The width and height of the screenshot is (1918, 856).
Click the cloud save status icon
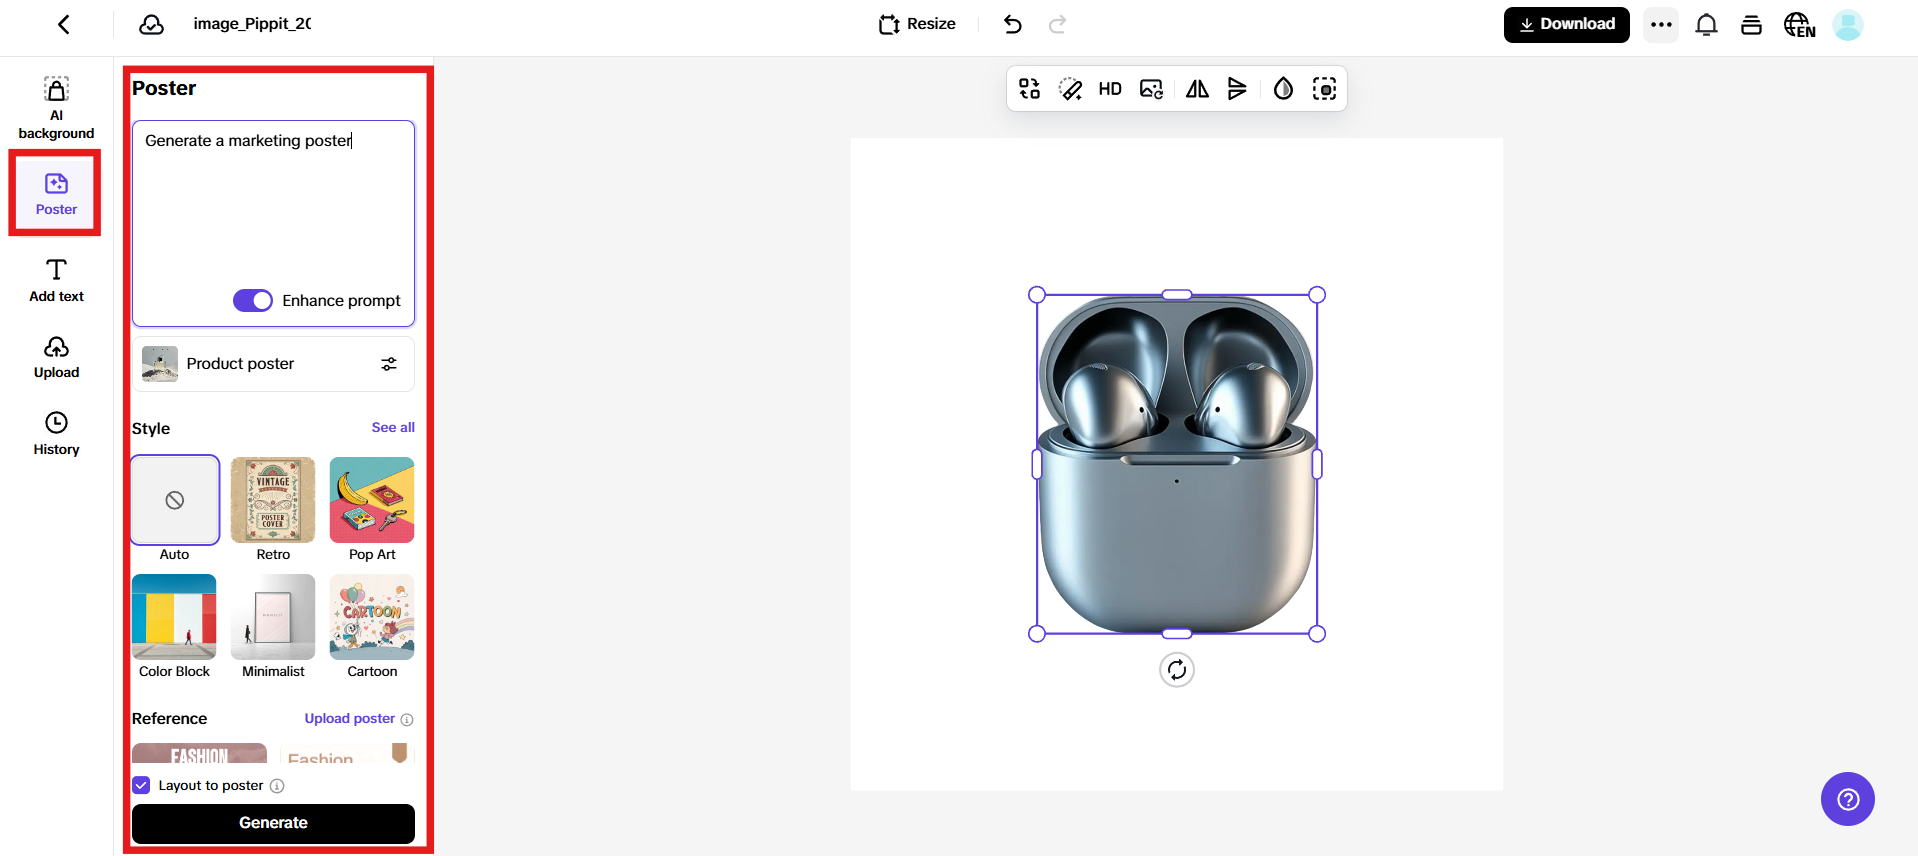click(x=151, y=24)
